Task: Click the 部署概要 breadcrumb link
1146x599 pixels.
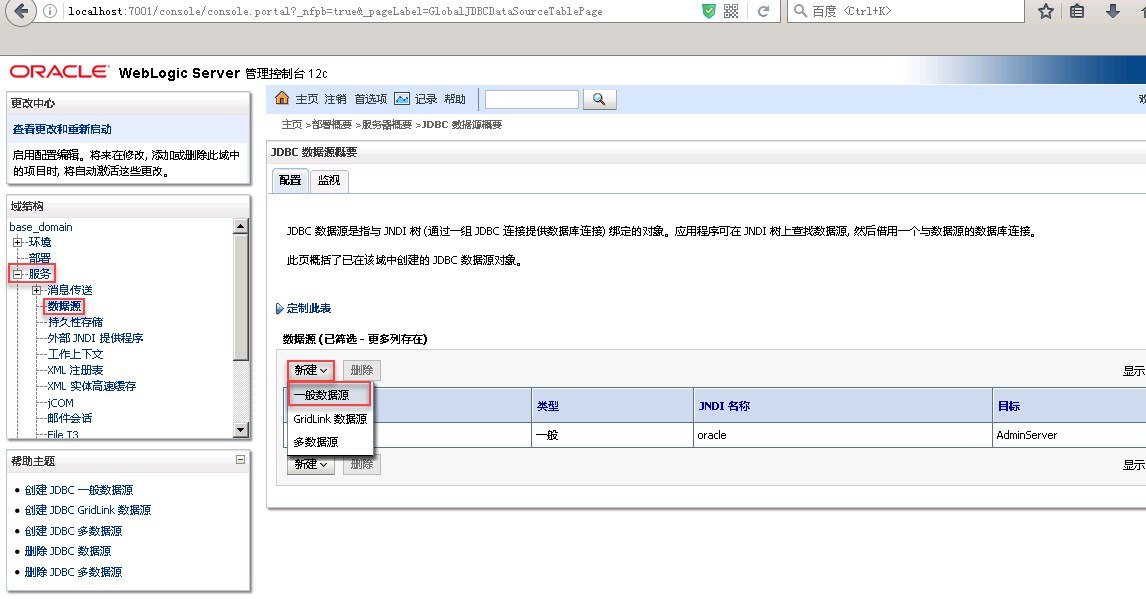Action: coord(332,125)
